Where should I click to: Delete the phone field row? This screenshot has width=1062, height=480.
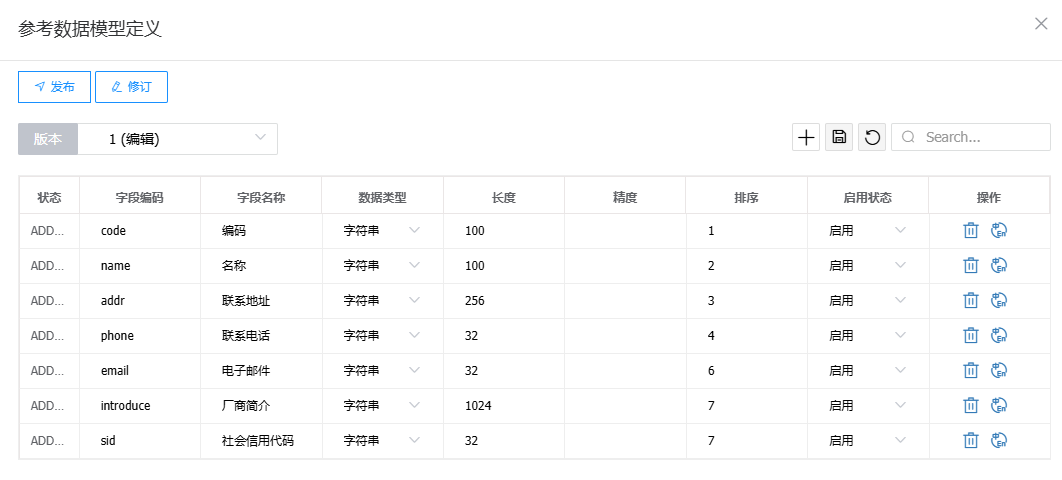[970, 336]
